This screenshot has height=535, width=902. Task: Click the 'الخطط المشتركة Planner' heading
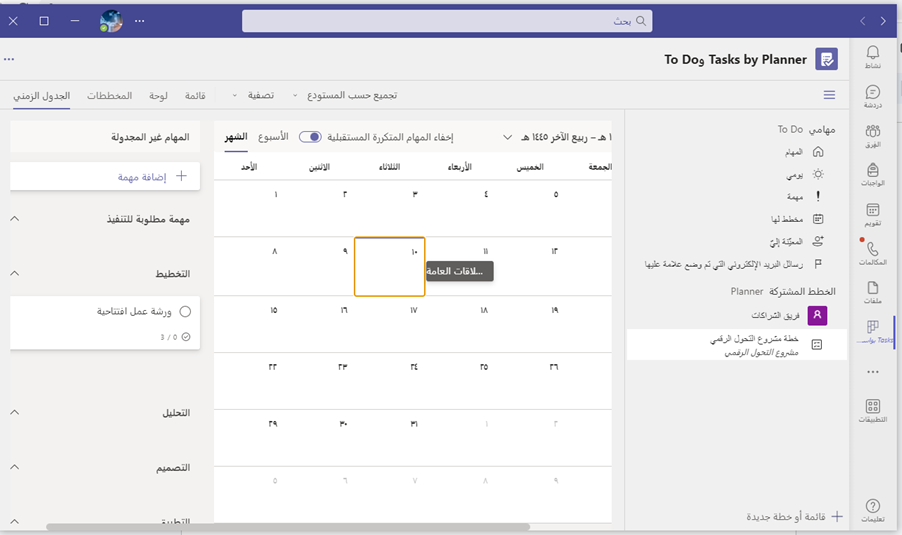click(783, 292)
